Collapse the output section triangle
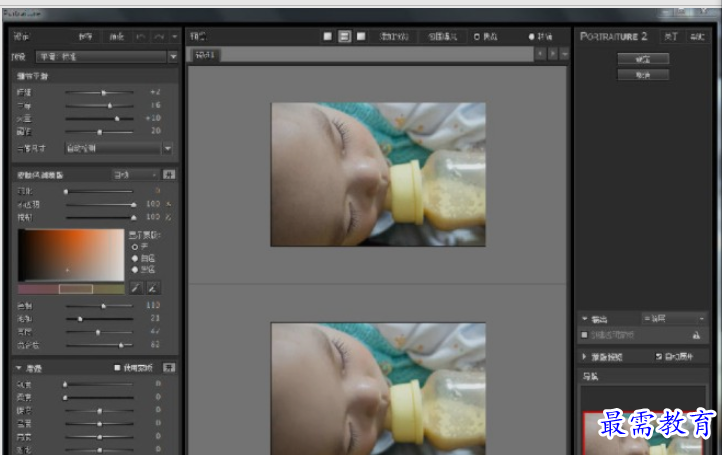The height and width of the screenshot is (455, 722). [585, 319]
